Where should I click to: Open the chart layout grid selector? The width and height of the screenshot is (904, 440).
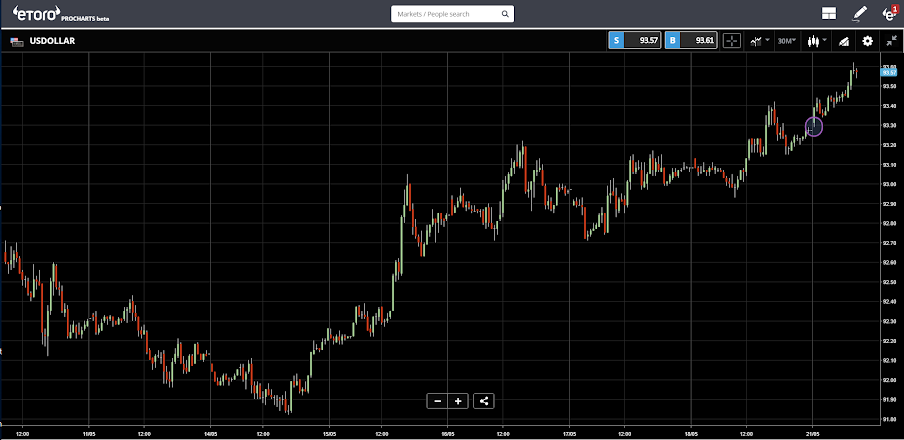[829, 13]
